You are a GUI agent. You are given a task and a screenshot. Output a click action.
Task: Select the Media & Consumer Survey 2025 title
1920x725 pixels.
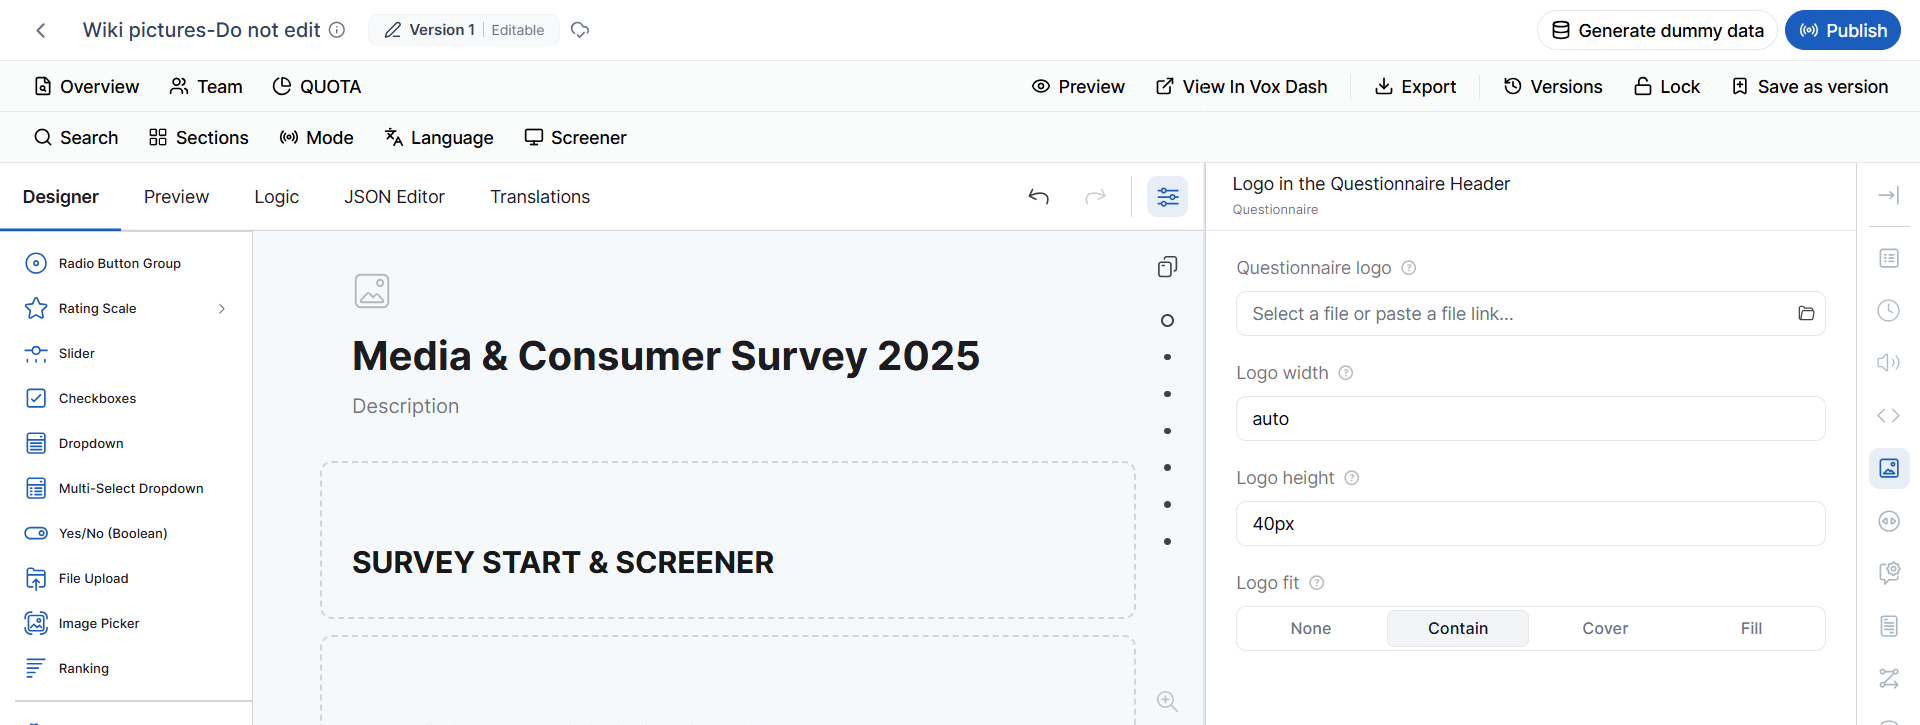pyautogui.click(x=666, y=356)
